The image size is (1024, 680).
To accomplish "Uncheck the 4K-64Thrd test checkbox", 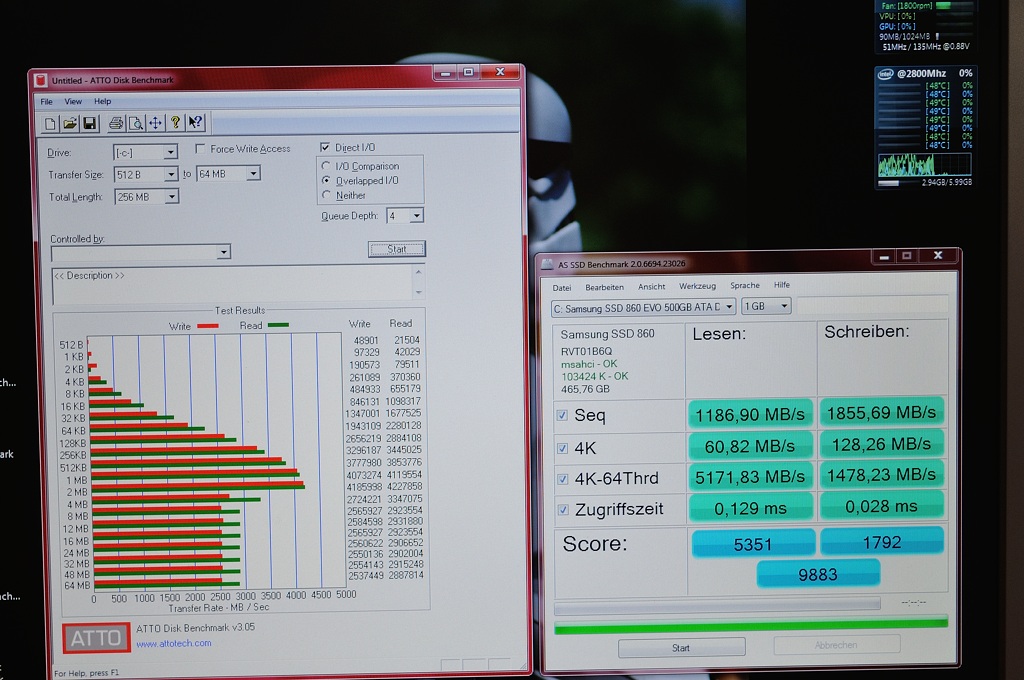I will point(562,479).
